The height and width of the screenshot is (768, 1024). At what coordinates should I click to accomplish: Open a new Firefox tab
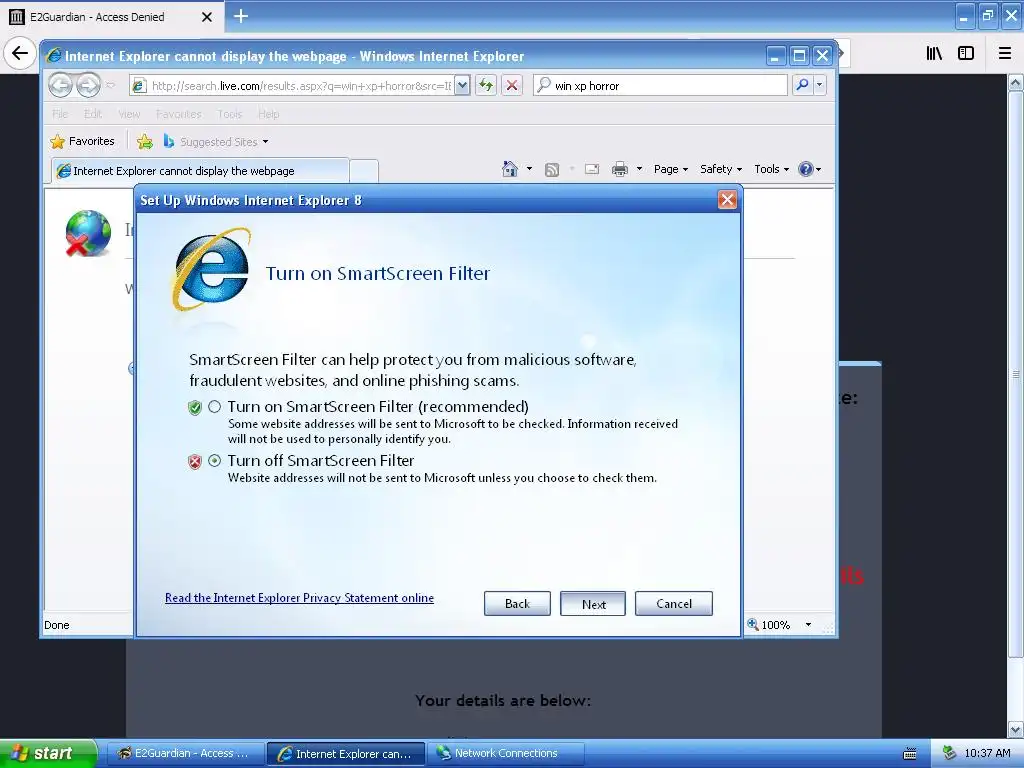(241, 16)
